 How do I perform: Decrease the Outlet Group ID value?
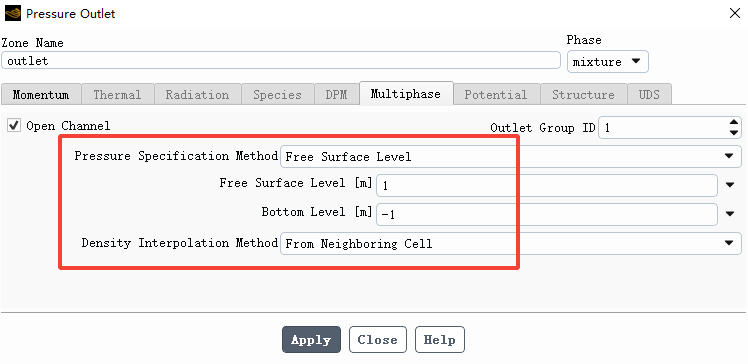[734, 133]
